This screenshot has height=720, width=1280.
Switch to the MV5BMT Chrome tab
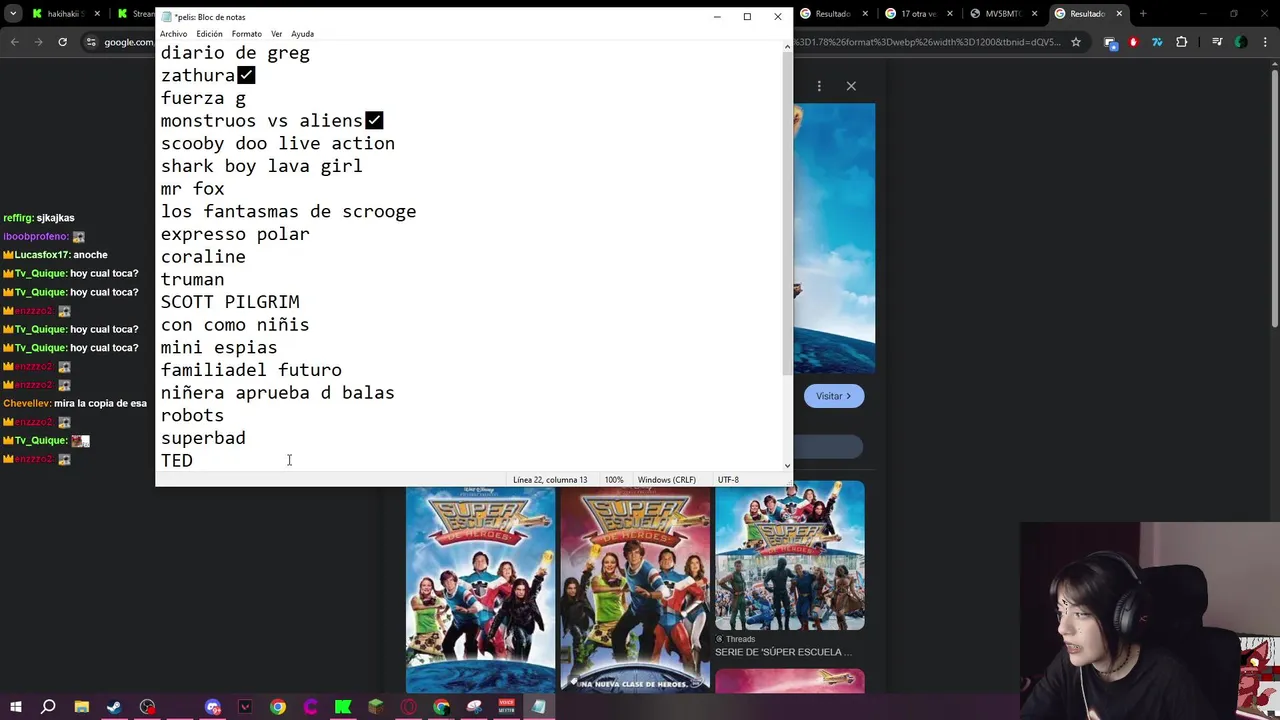coord(1002,14)
